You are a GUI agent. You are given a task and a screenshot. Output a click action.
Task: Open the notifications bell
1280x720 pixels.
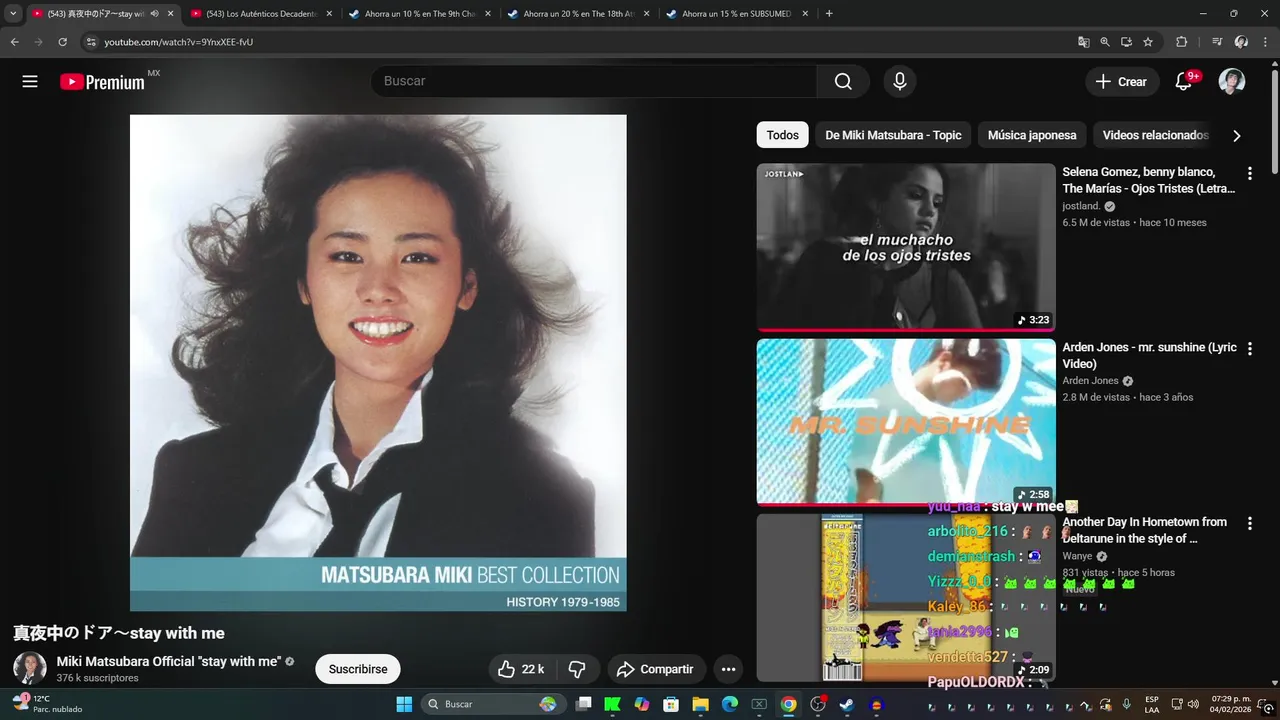[1183, 82]
